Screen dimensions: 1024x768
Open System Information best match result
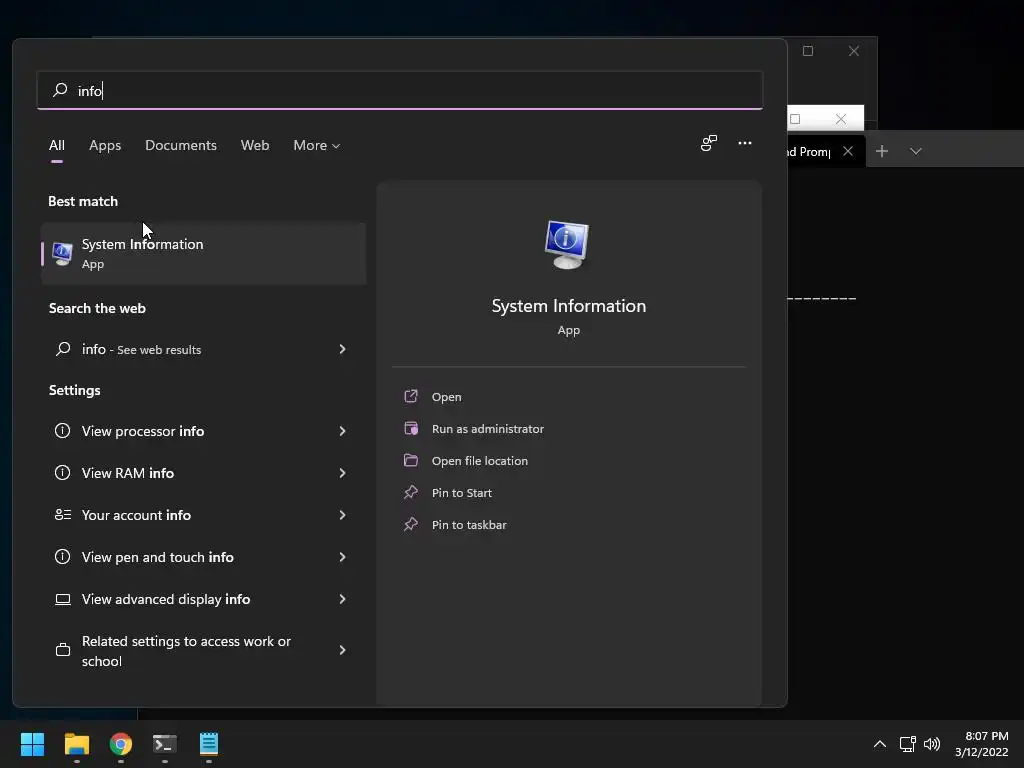[203, 253]
